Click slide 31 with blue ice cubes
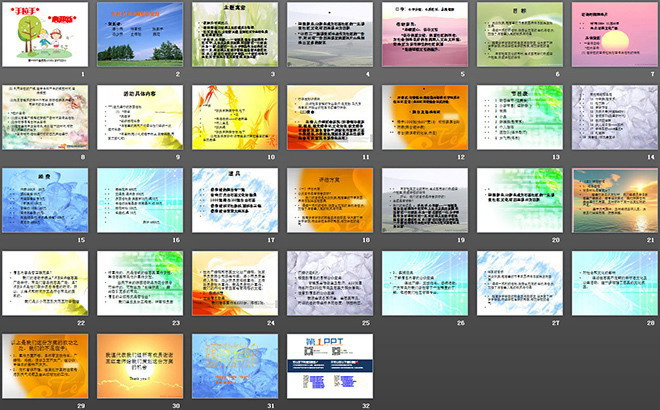This screenshot has width=660, height=410. 233,366
